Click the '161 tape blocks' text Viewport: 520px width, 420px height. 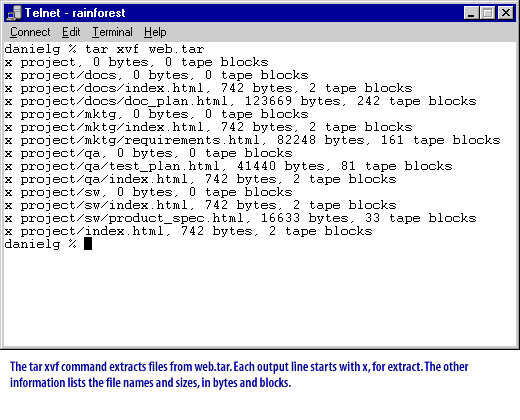pyautogui.click(x=440, y=140)
